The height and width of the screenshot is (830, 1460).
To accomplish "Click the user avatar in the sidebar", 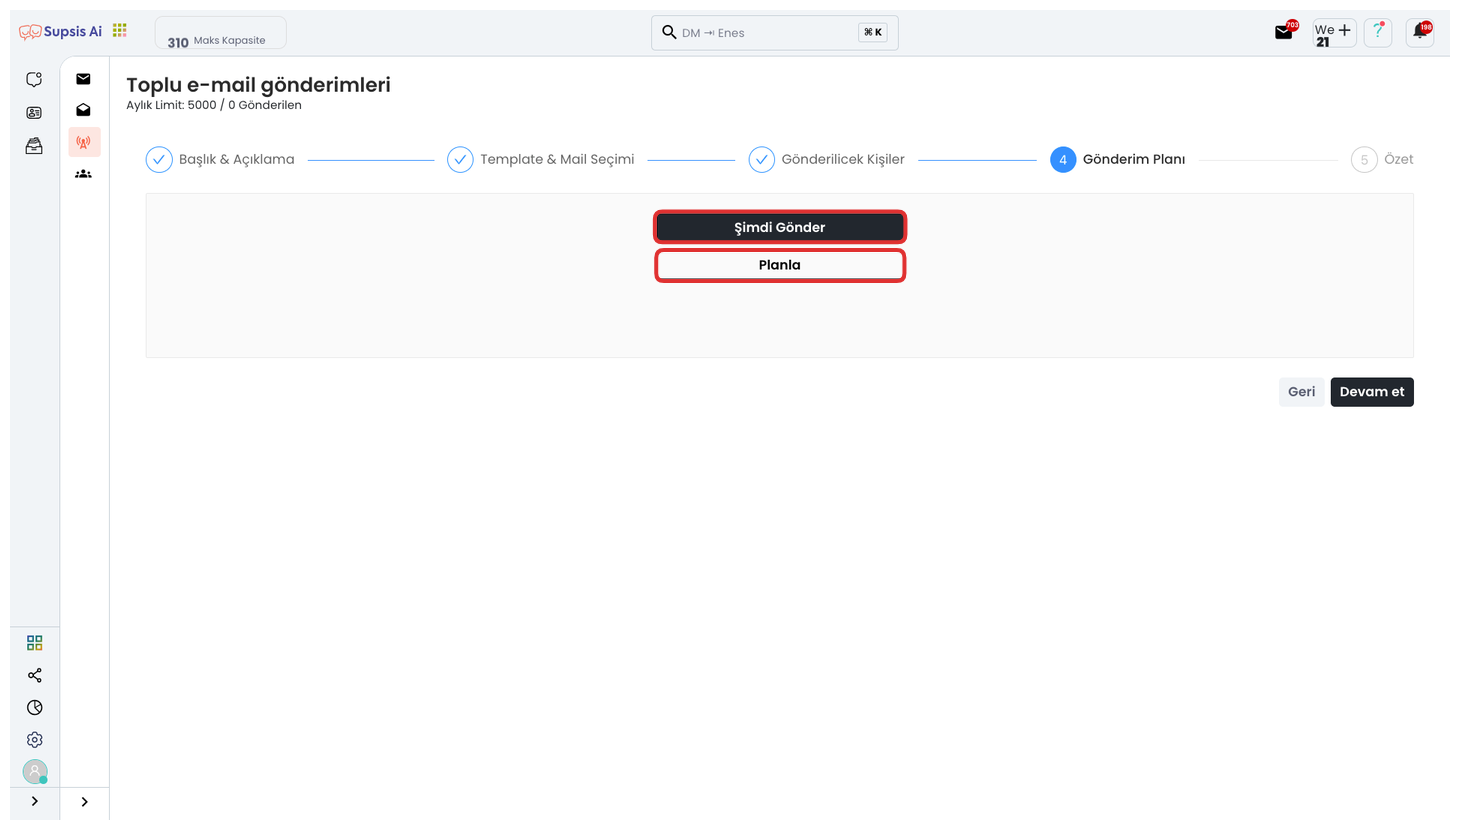I will click(35, 771).
